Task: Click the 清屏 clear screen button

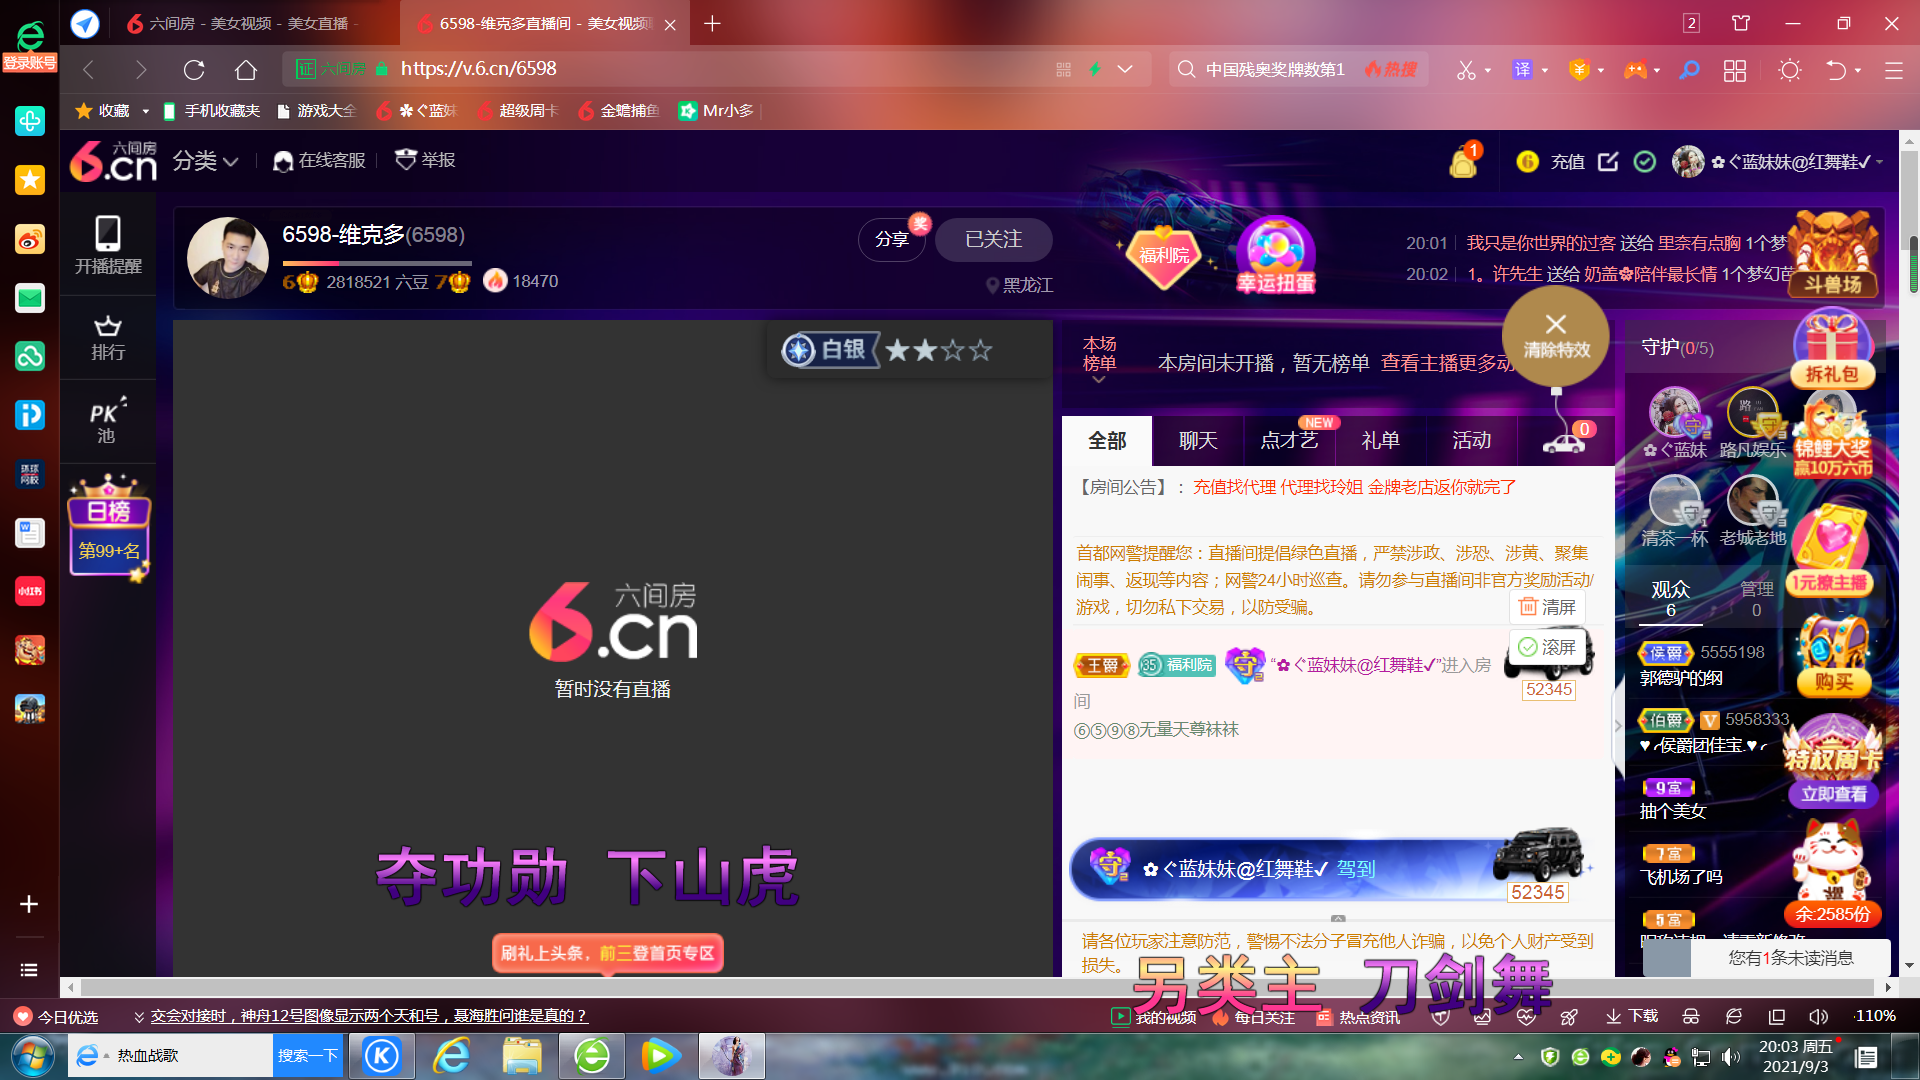Action: [x=1547, y=607]
